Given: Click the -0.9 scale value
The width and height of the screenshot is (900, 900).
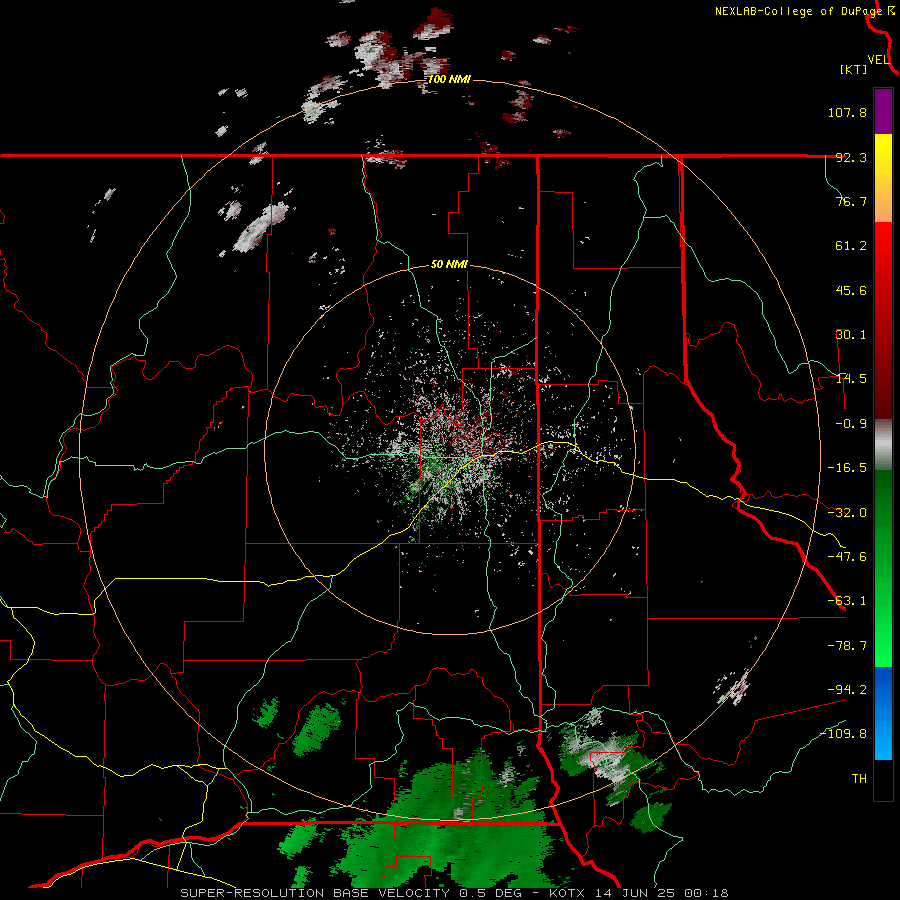Looking at the screenshot, I should point(851,424).
